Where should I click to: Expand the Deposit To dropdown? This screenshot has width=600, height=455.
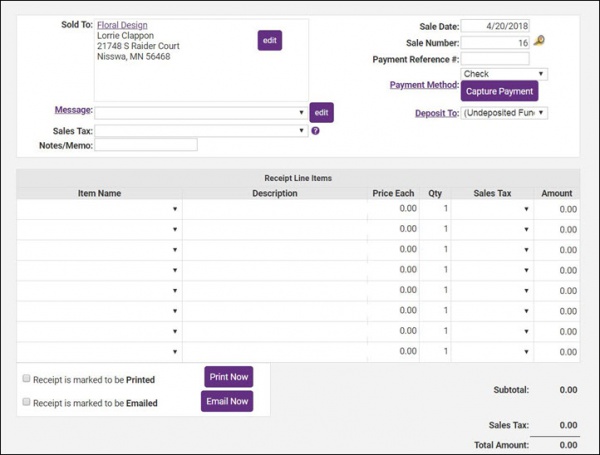[x=504, y=113]
